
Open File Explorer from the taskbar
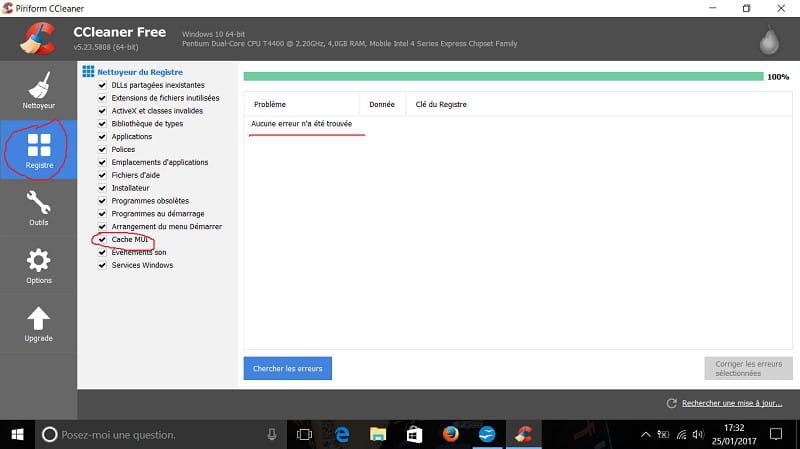coord(378,435)
